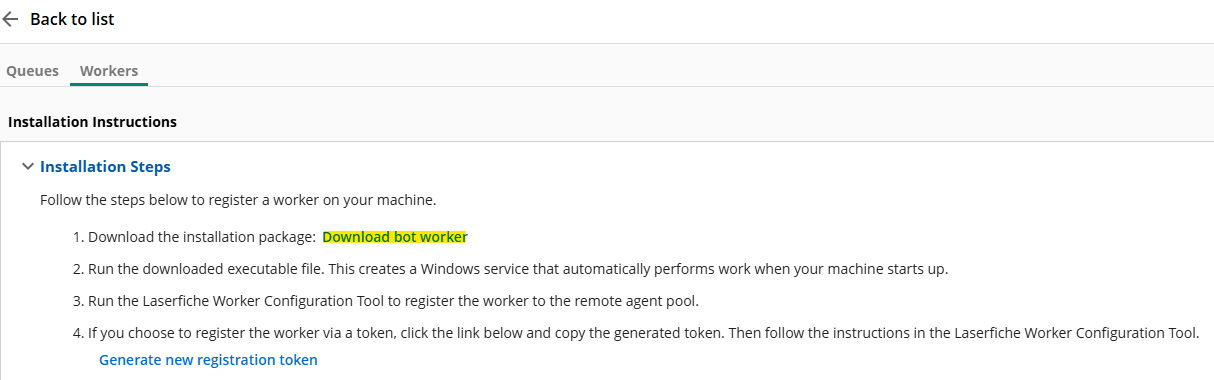The width and height of the screenshot is (1214, 380).
Task: Click the back arrow icon
Action: 11,19
